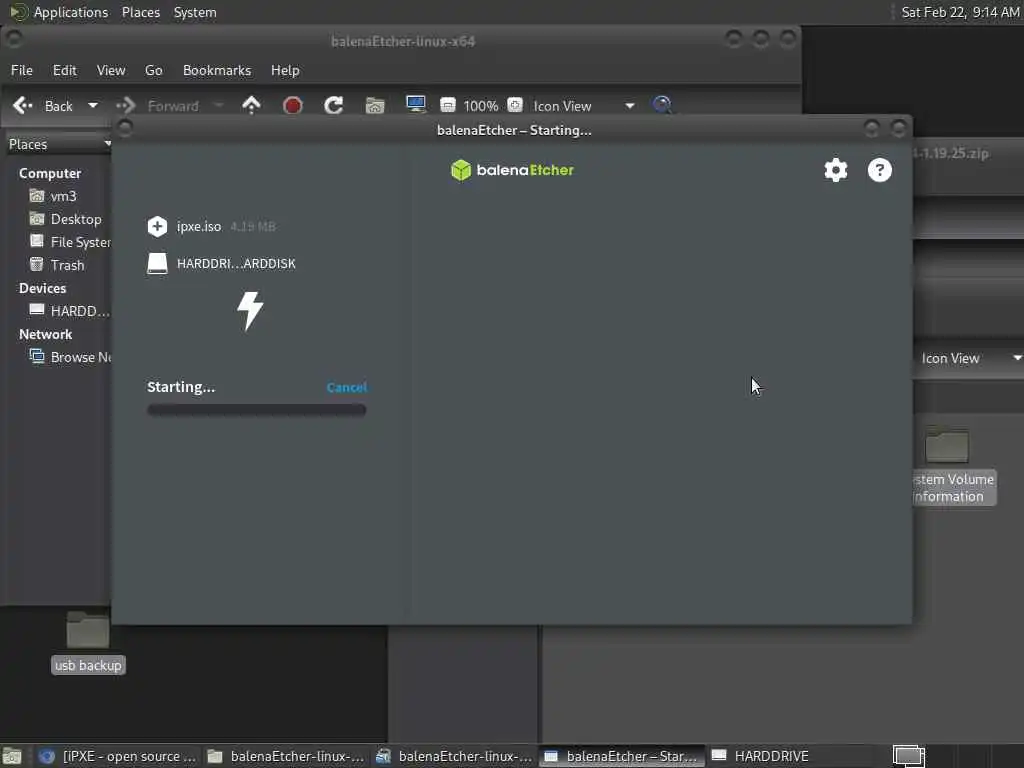
Task: Open vm3 home folder in sidebar
Action: tap(53, 196)
